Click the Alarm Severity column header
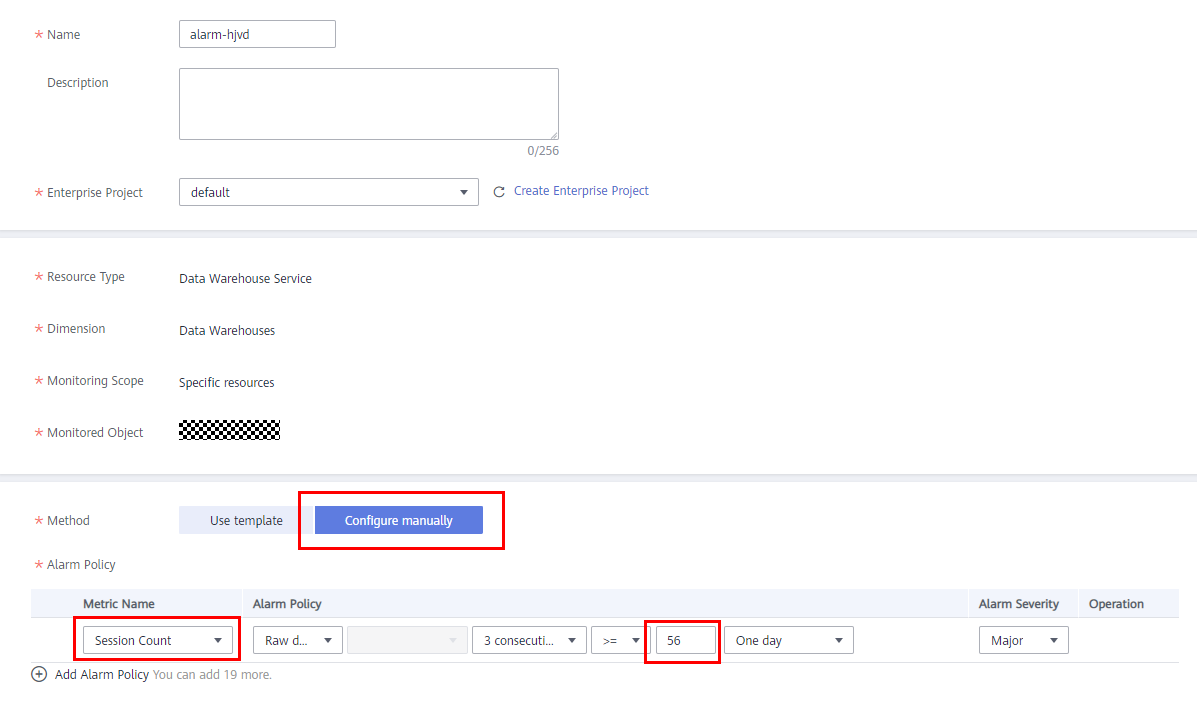The image size is (1197, 719). point(1018,604)
